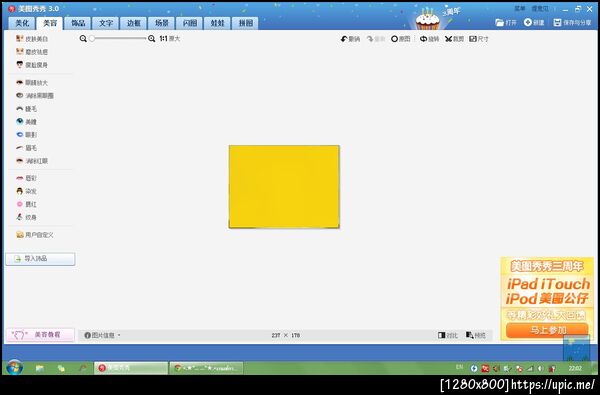
Task: Switch to the 闪图 tab
Action: tap(189, 23)
